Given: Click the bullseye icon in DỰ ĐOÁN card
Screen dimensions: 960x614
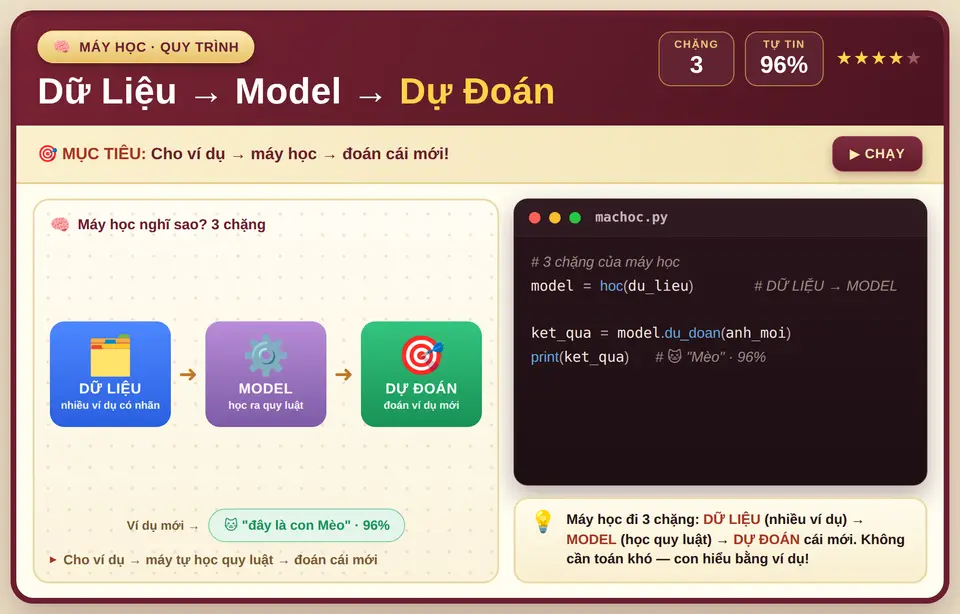Looking at the screenshot, I should pyautogui.click(x=422, y=355).
